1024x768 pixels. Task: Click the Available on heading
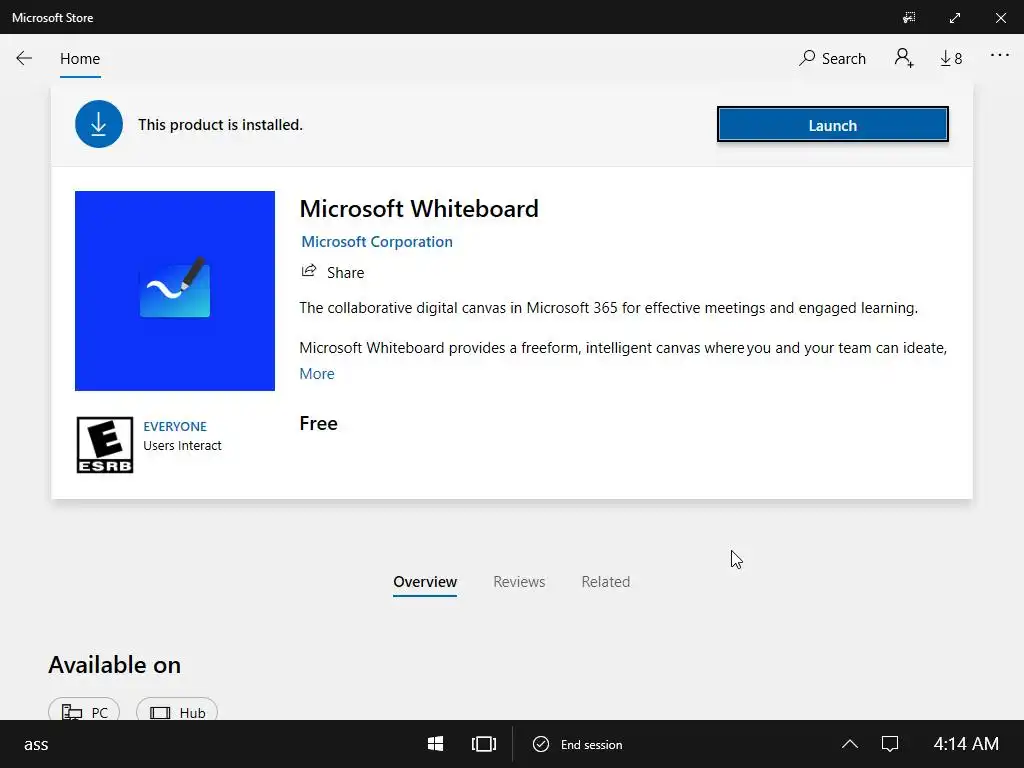[114, 665]
